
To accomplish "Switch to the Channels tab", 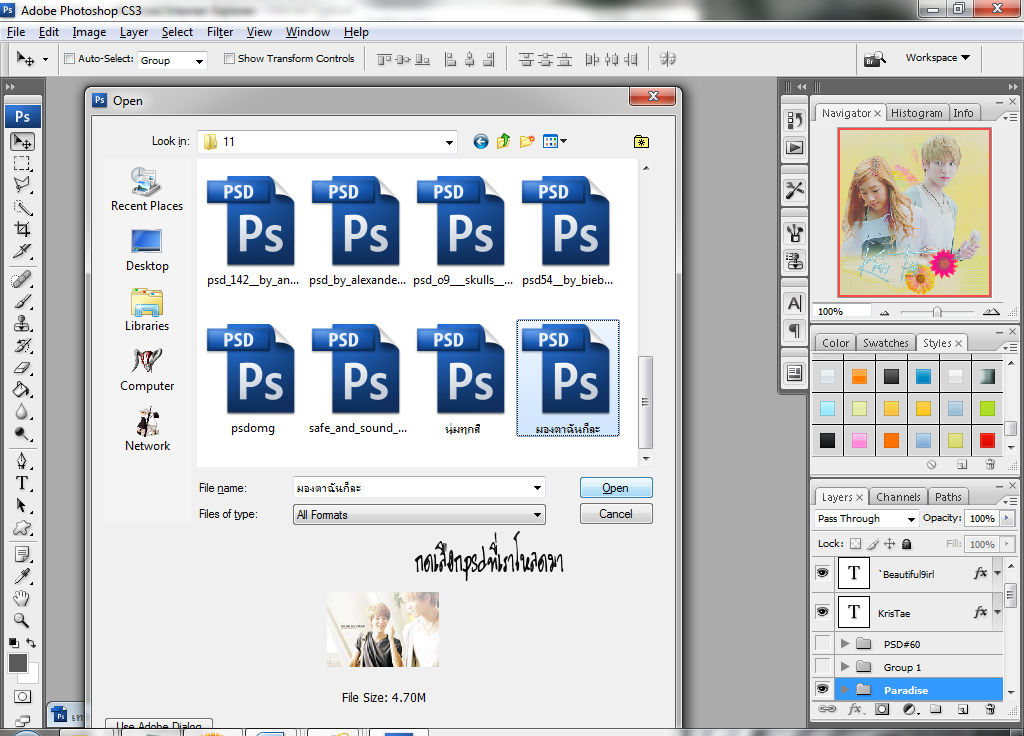I will pyautogui.click(x=898, y=497).
